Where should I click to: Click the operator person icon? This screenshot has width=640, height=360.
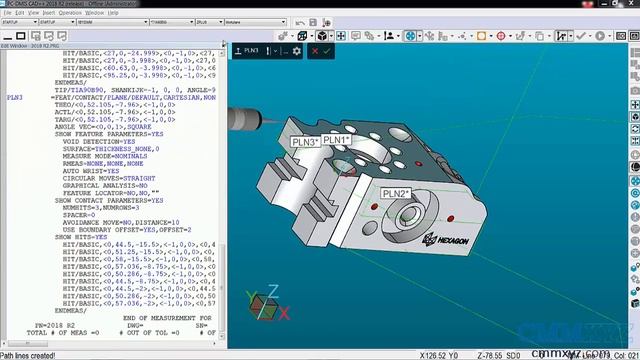pos(389,36)
